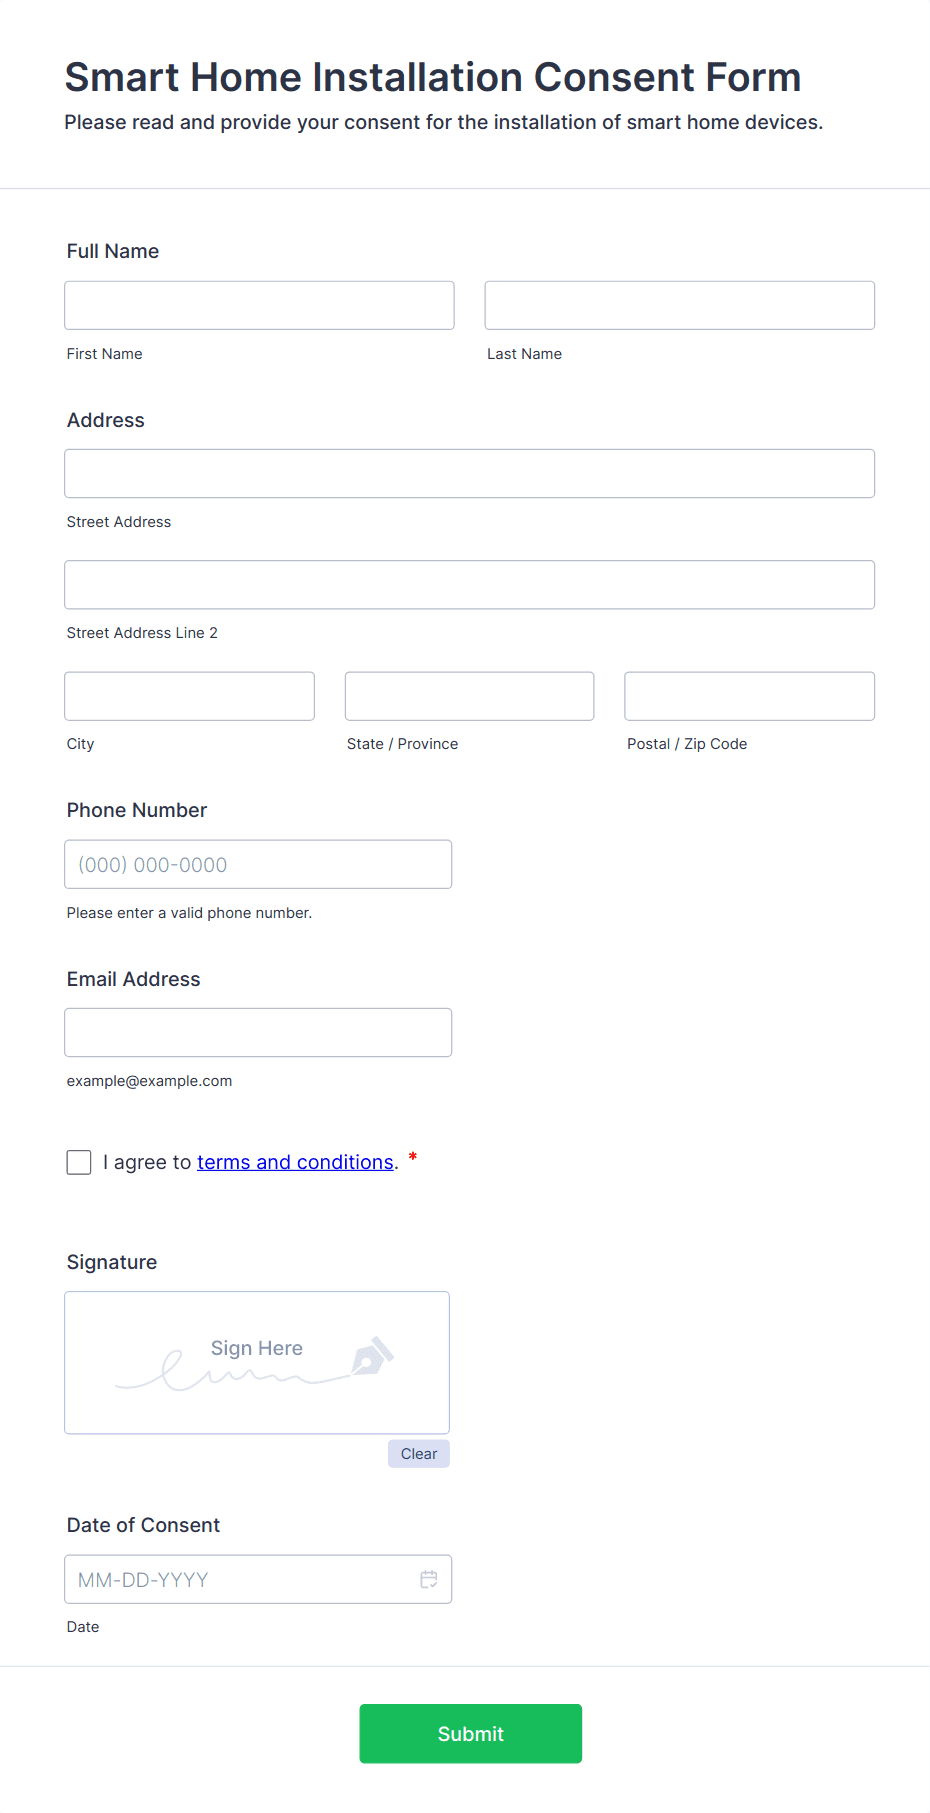Check the terms and conditions agreement box

click(79, 1162)
